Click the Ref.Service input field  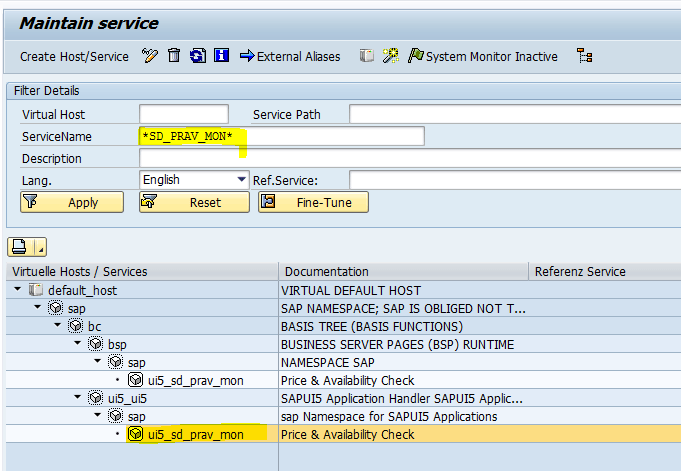click(515, 180)
